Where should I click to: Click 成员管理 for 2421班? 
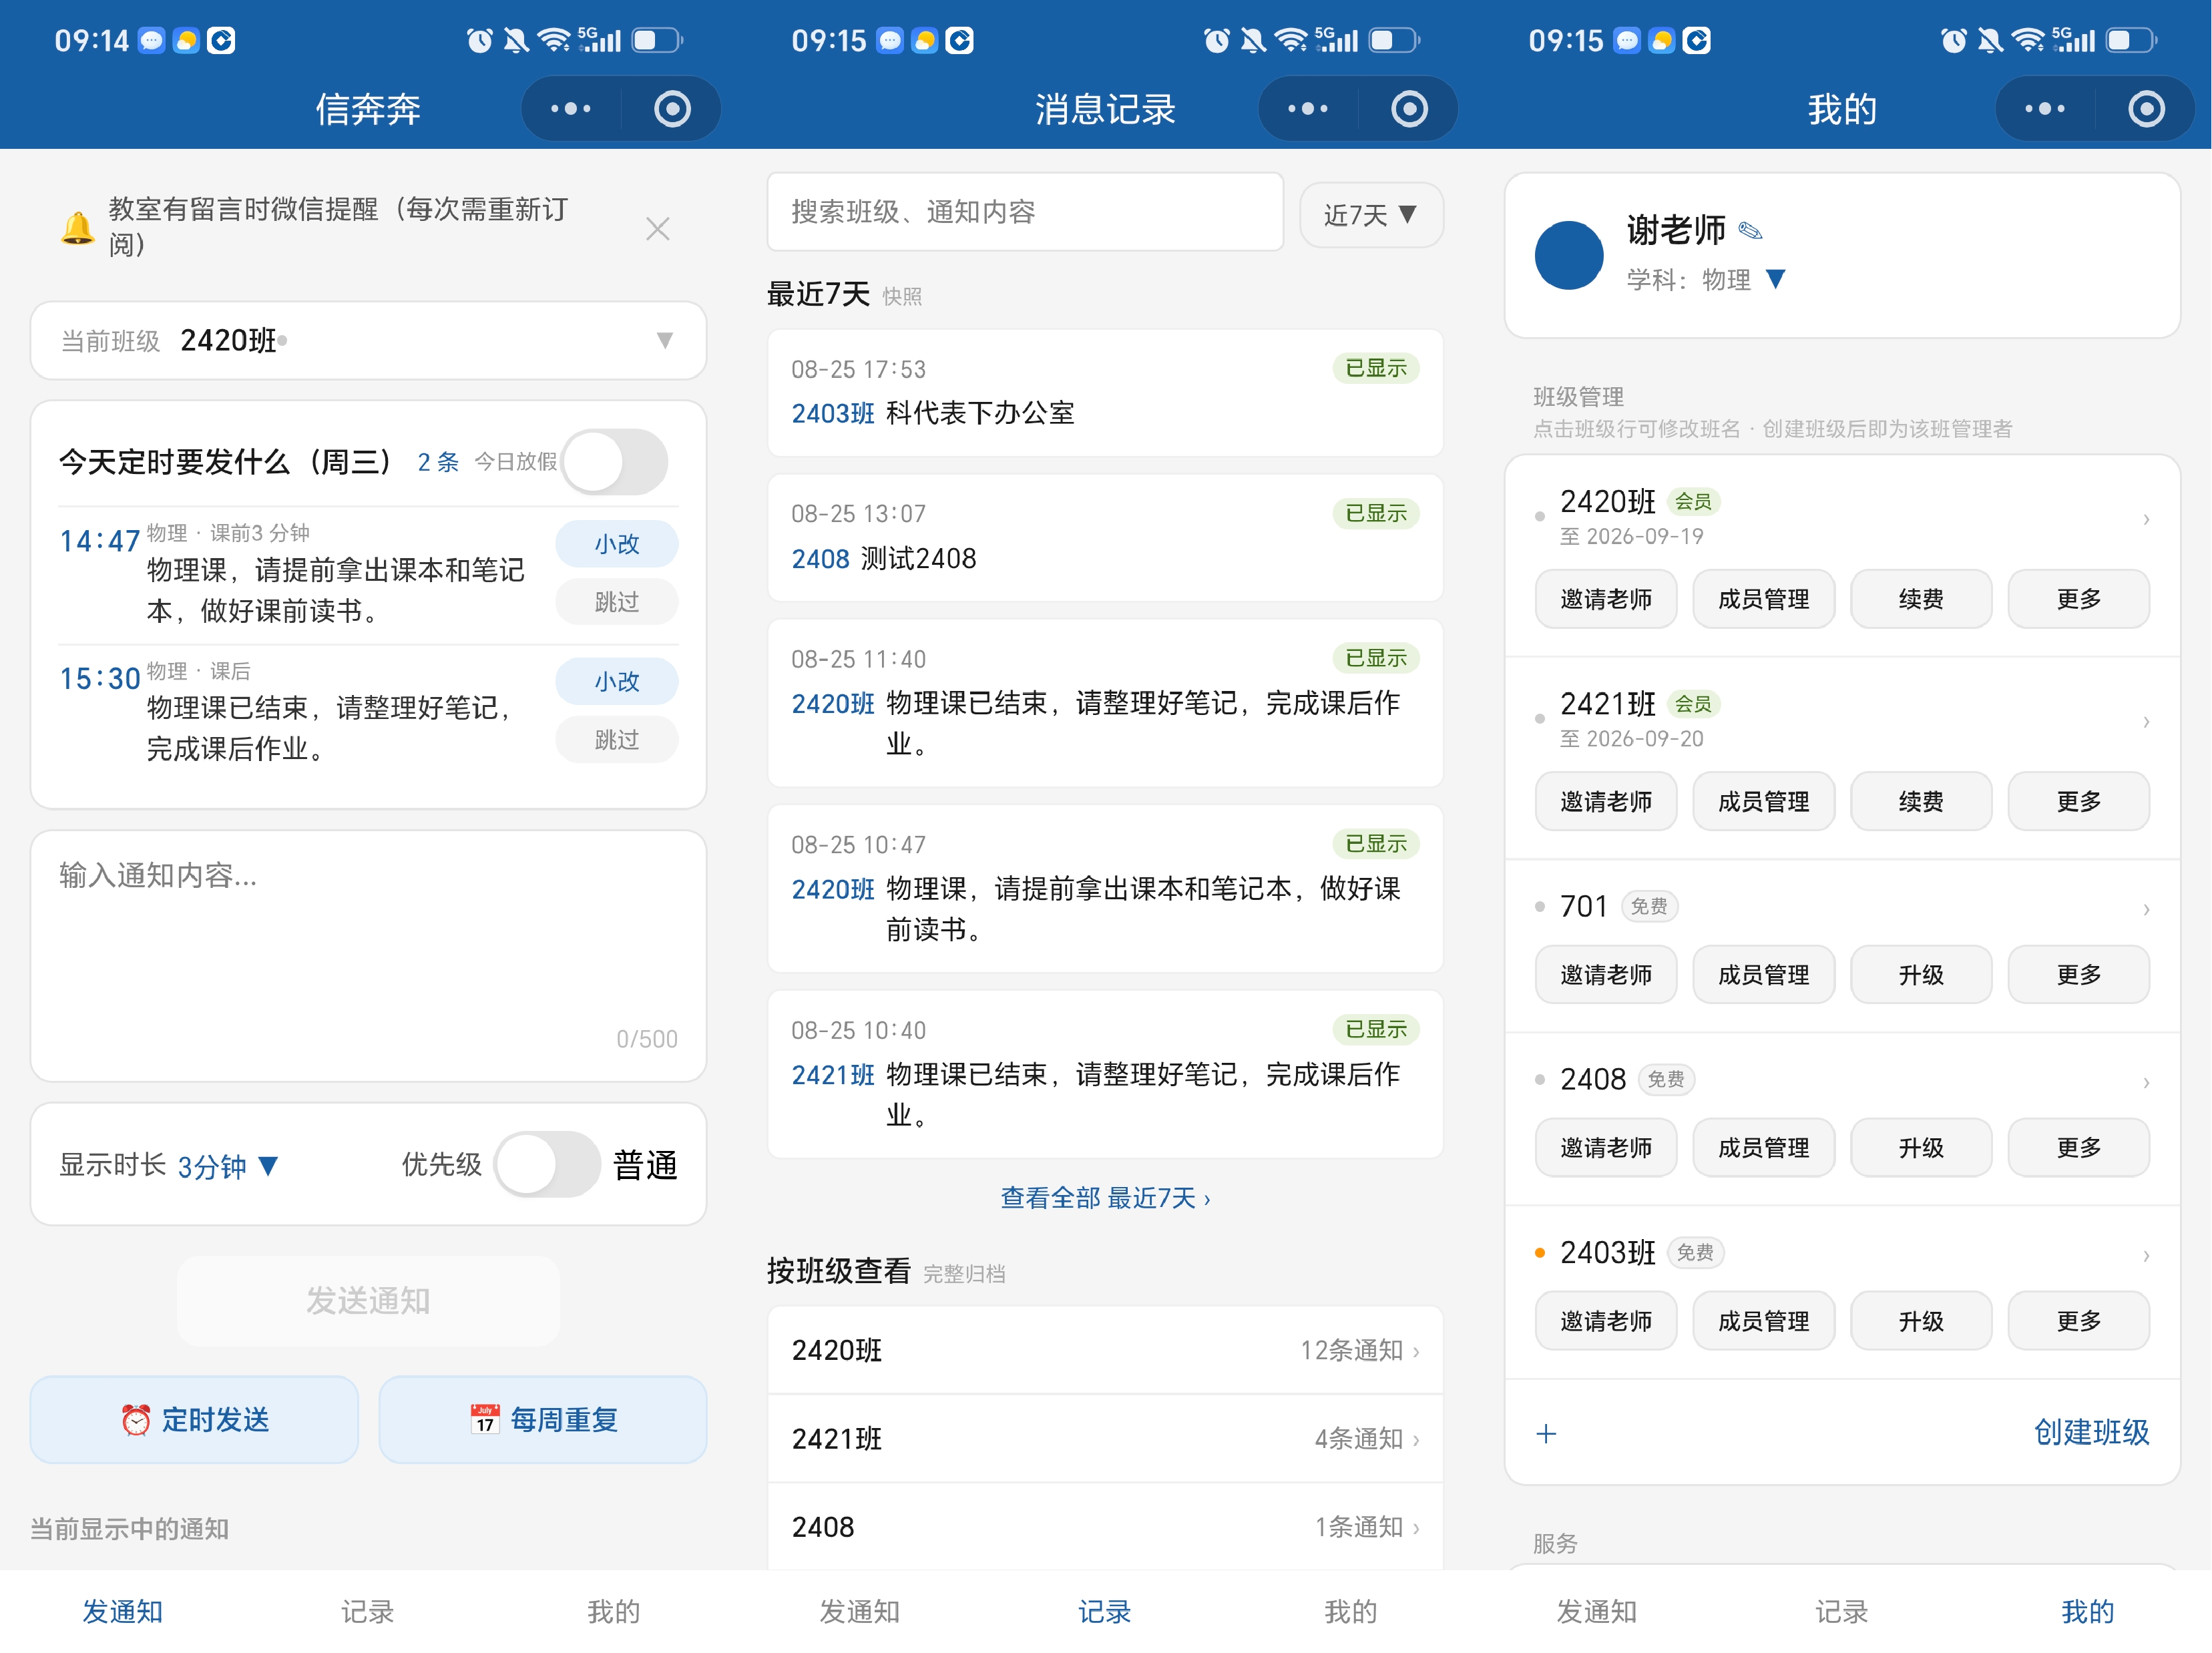tap(1763, 800)
